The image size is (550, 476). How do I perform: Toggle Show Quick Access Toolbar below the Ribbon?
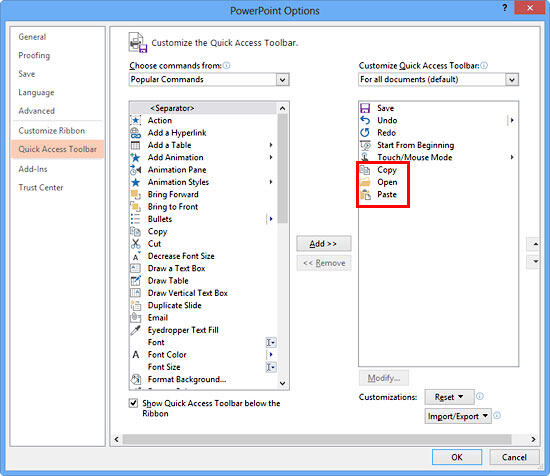point(133,403)
